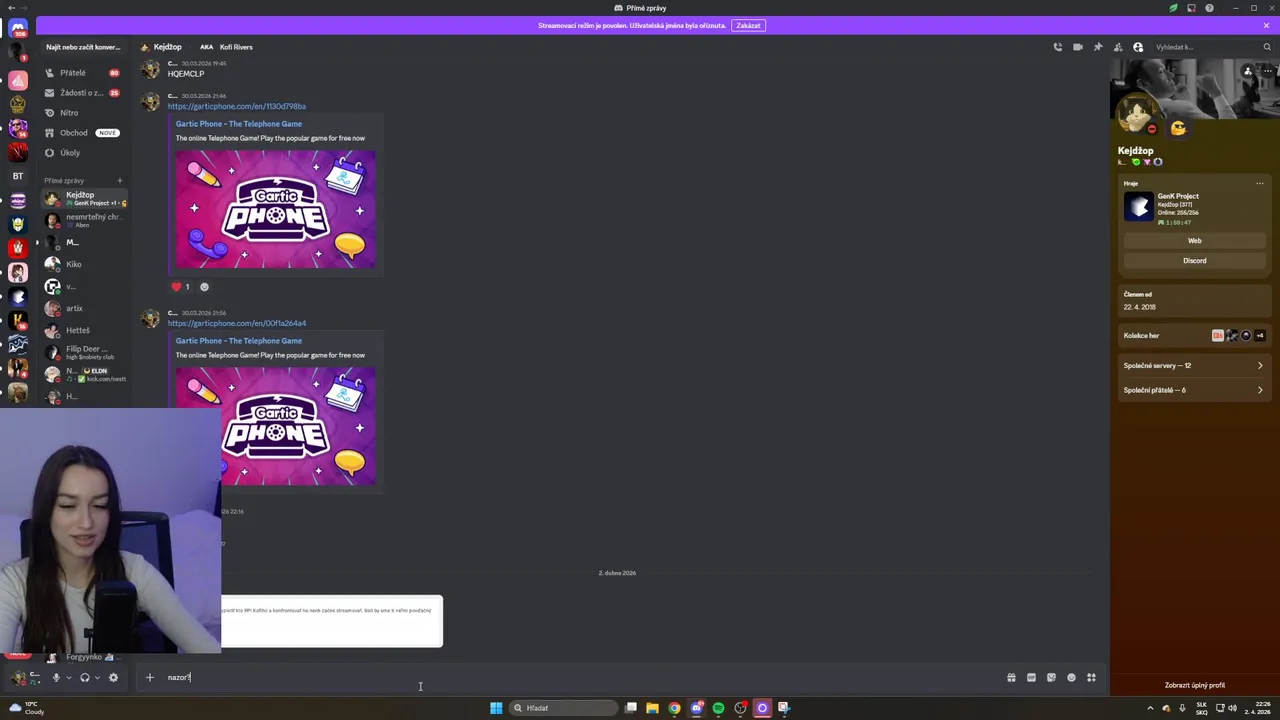1280x720 pixels.
Task: Click Web button in GenK Project activity
Action: pos(1195,241)
